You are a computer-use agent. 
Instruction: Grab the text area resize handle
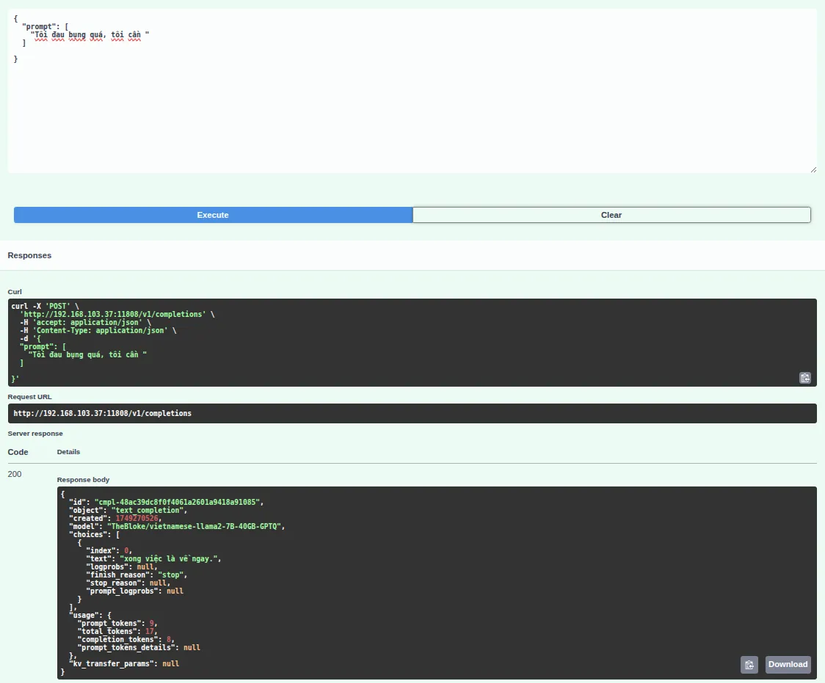tap(813, 169)
